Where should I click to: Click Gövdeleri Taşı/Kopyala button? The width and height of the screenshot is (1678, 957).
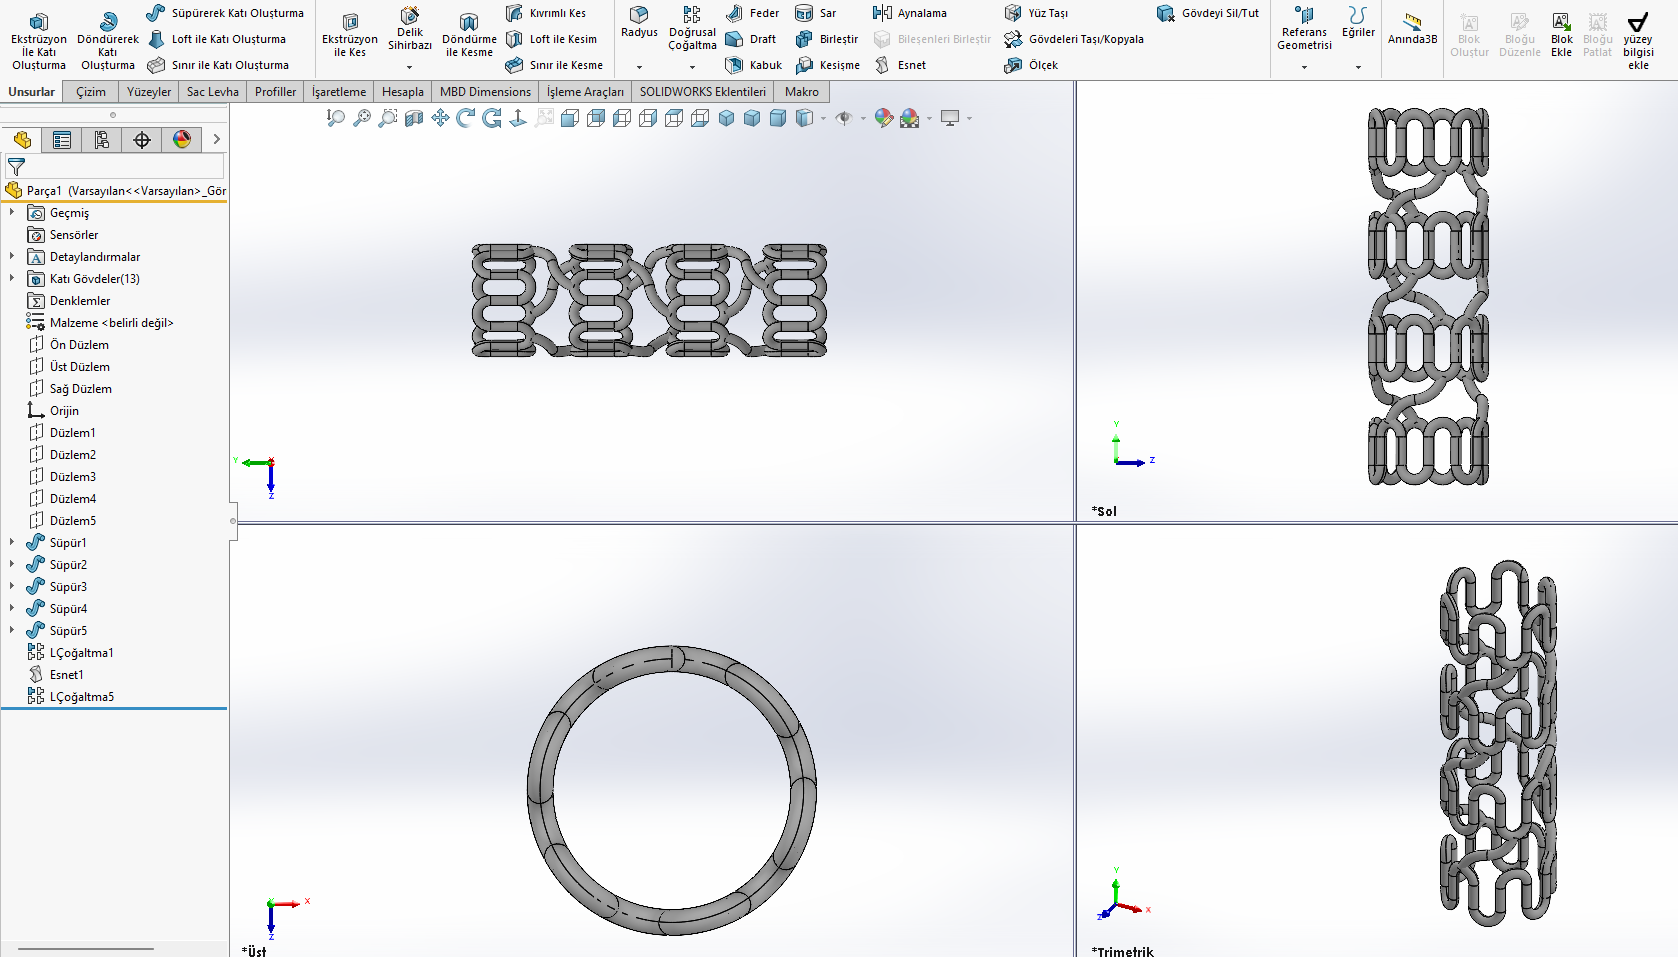(1074, 39)
